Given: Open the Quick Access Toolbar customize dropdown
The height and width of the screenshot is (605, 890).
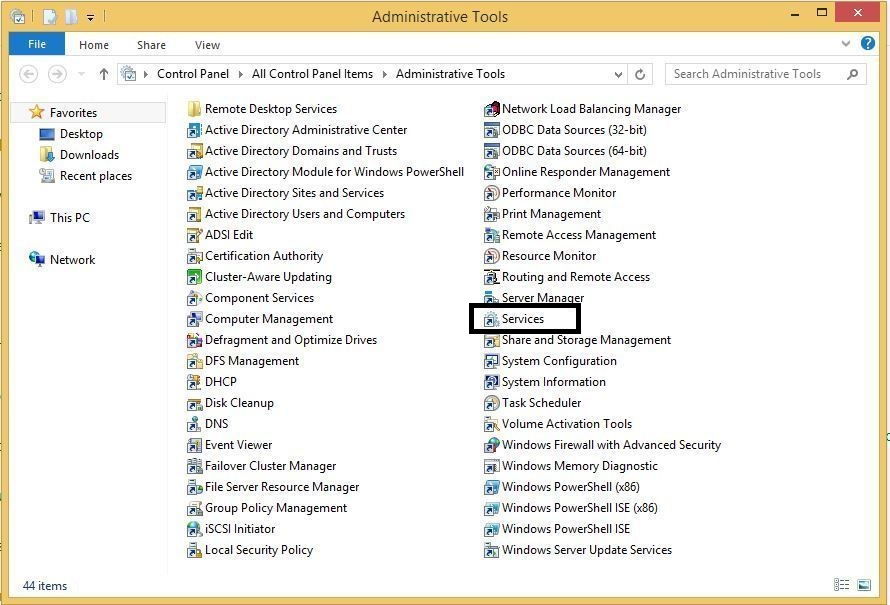Looking at the screenshot, I should (x=90, y=17).
